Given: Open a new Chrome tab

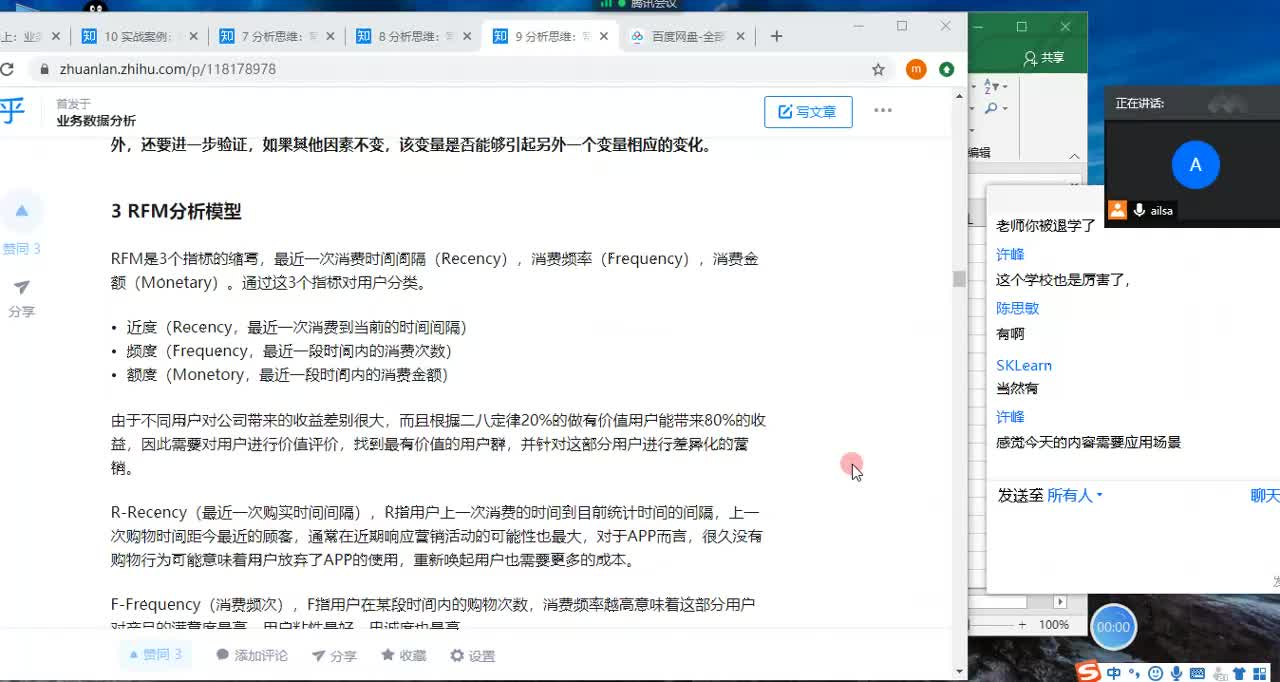Looking at the screenshot, I should click(x=776, y=36).
